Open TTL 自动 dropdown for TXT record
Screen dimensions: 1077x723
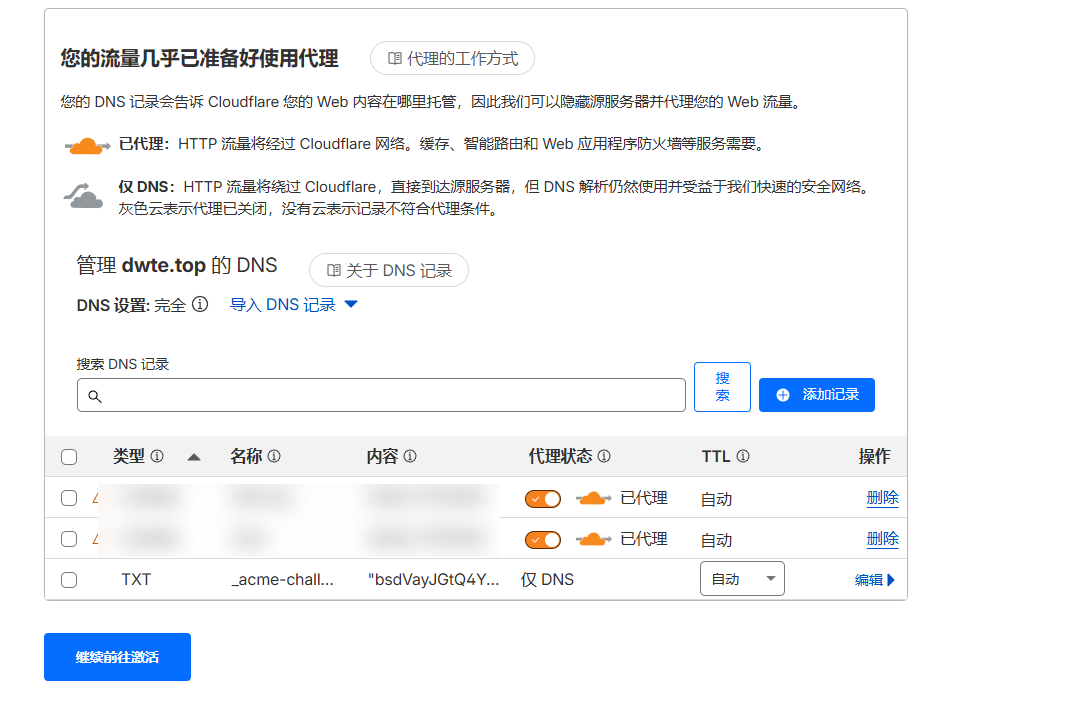(742, 579)
